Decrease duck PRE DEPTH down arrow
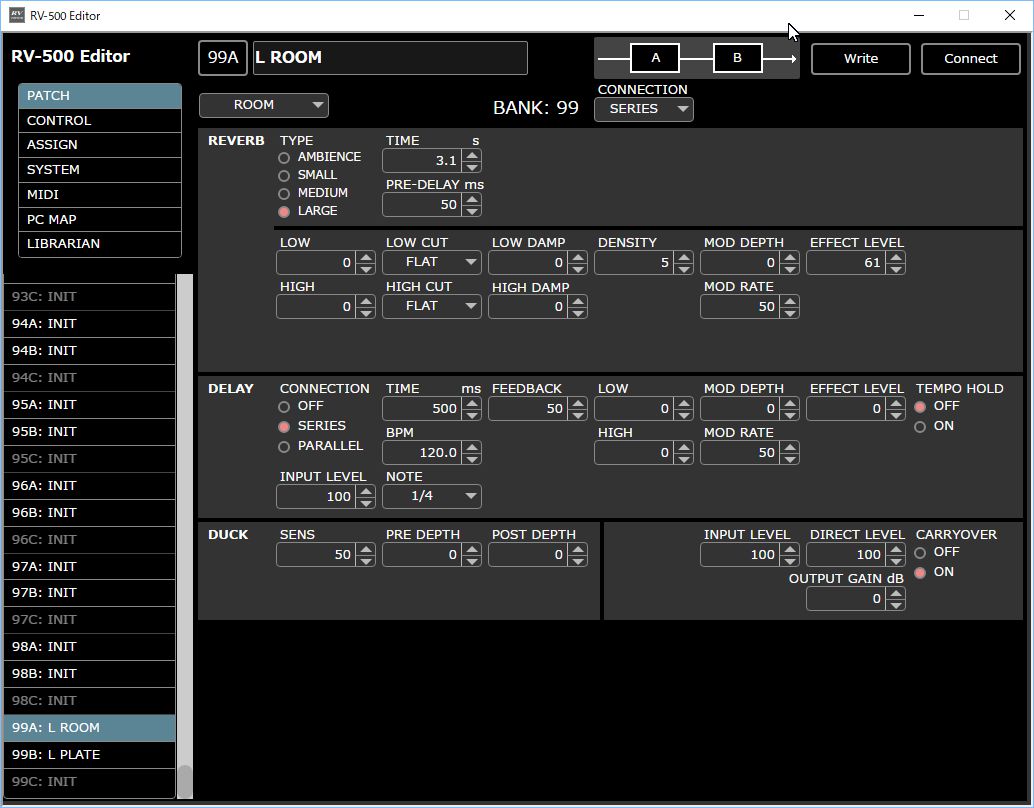1034x808 pixels. click(471, 560)
